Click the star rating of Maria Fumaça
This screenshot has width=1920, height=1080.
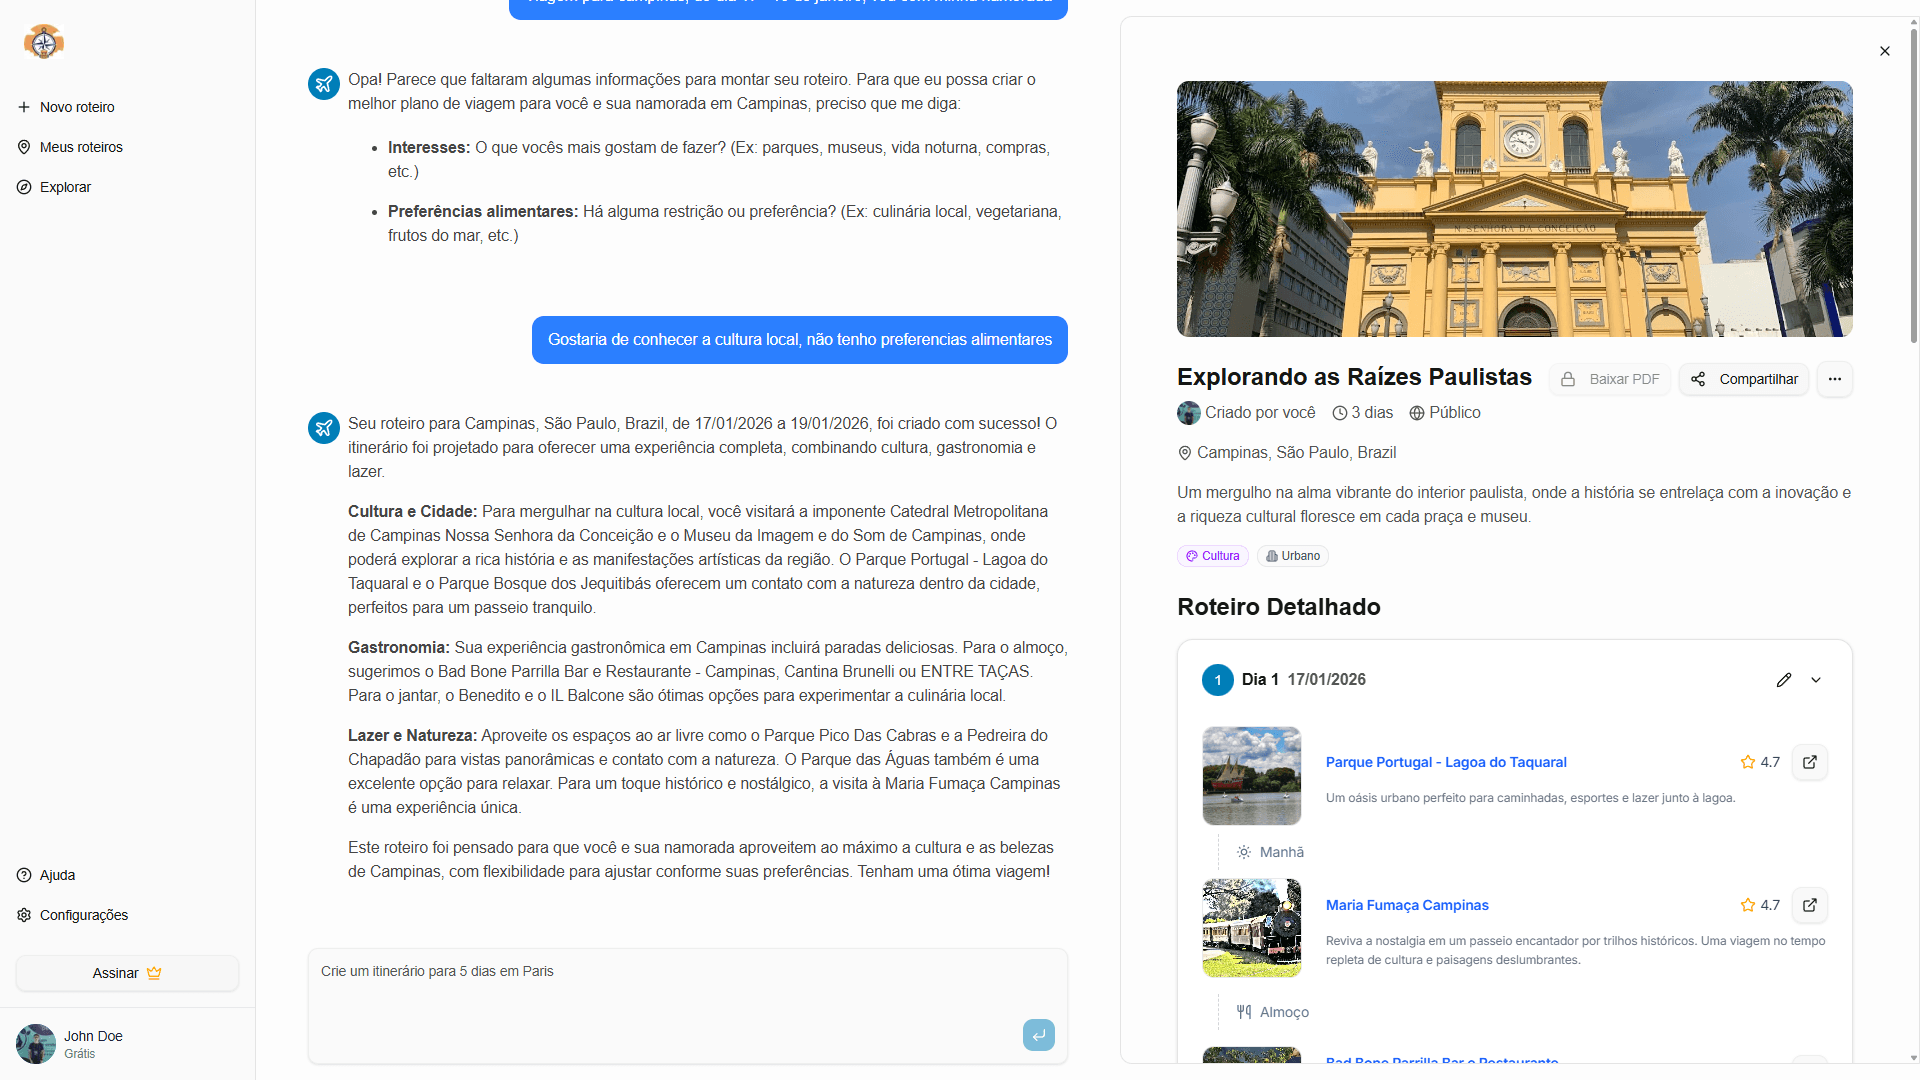click(1760, 905)
